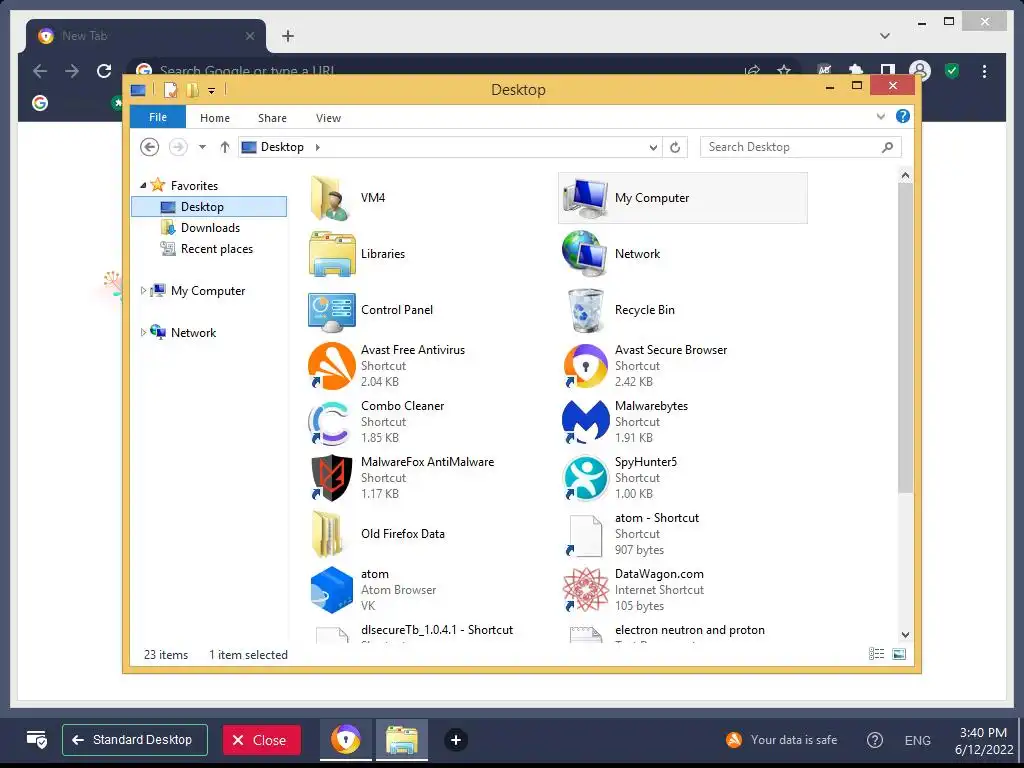Reload the page in the browser toolbar
The height and width of the screenshot is (768, 1024).
coord(104,71)
